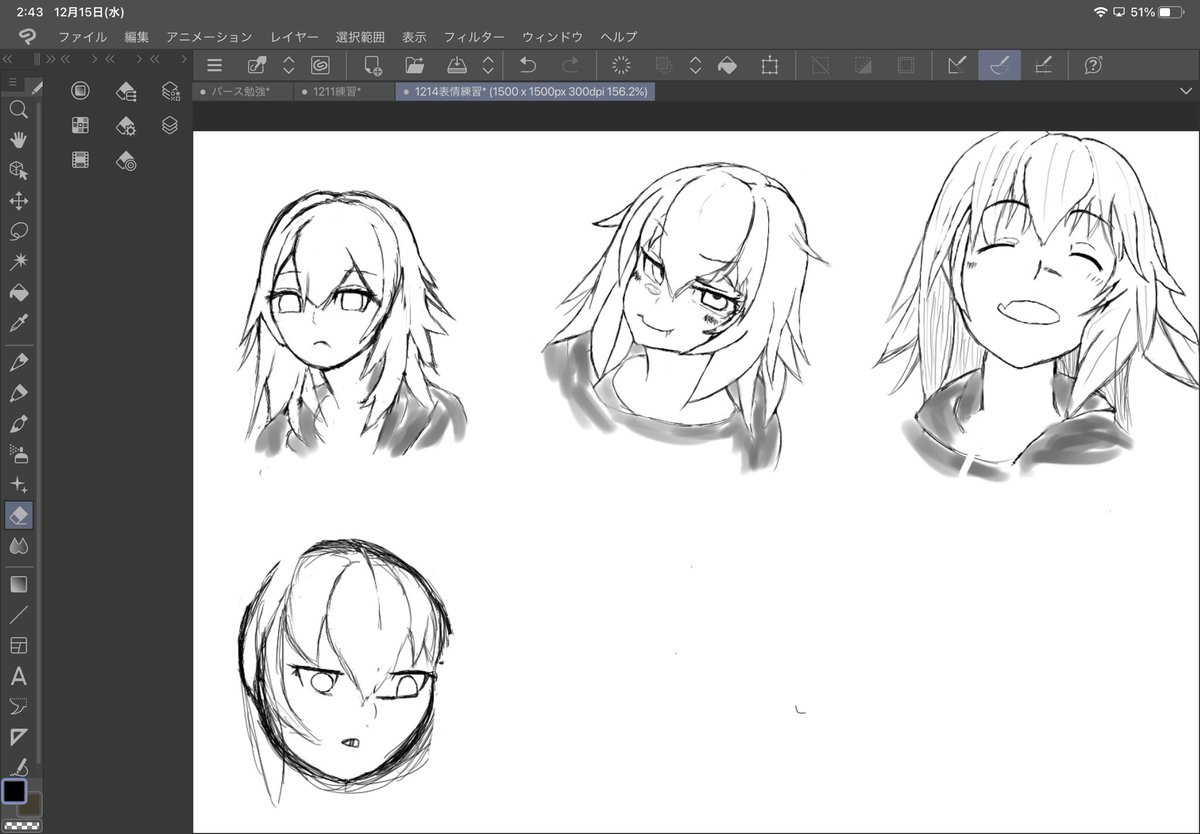This screenshot has height=834, width=1200.
Task: Select the black main color swatch
Action: (x=14, y=792)
